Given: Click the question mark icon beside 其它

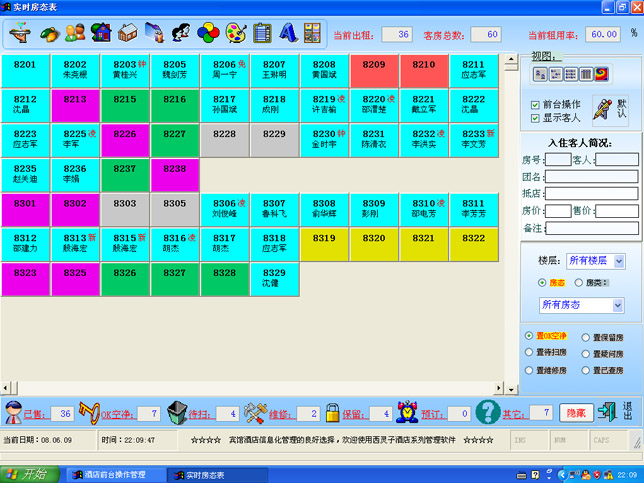Looking at the screenshot, I should 487,411.
